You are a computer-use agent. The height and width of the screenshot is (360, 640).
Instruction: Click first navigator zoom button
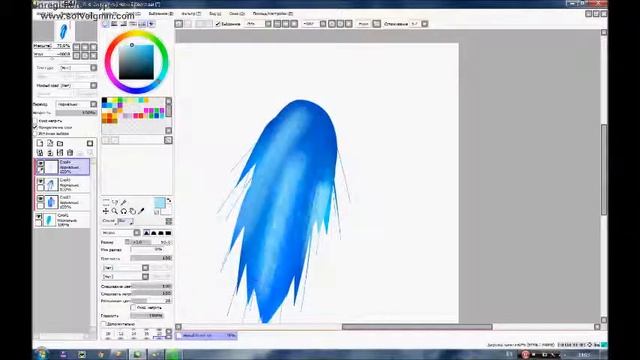76,47
